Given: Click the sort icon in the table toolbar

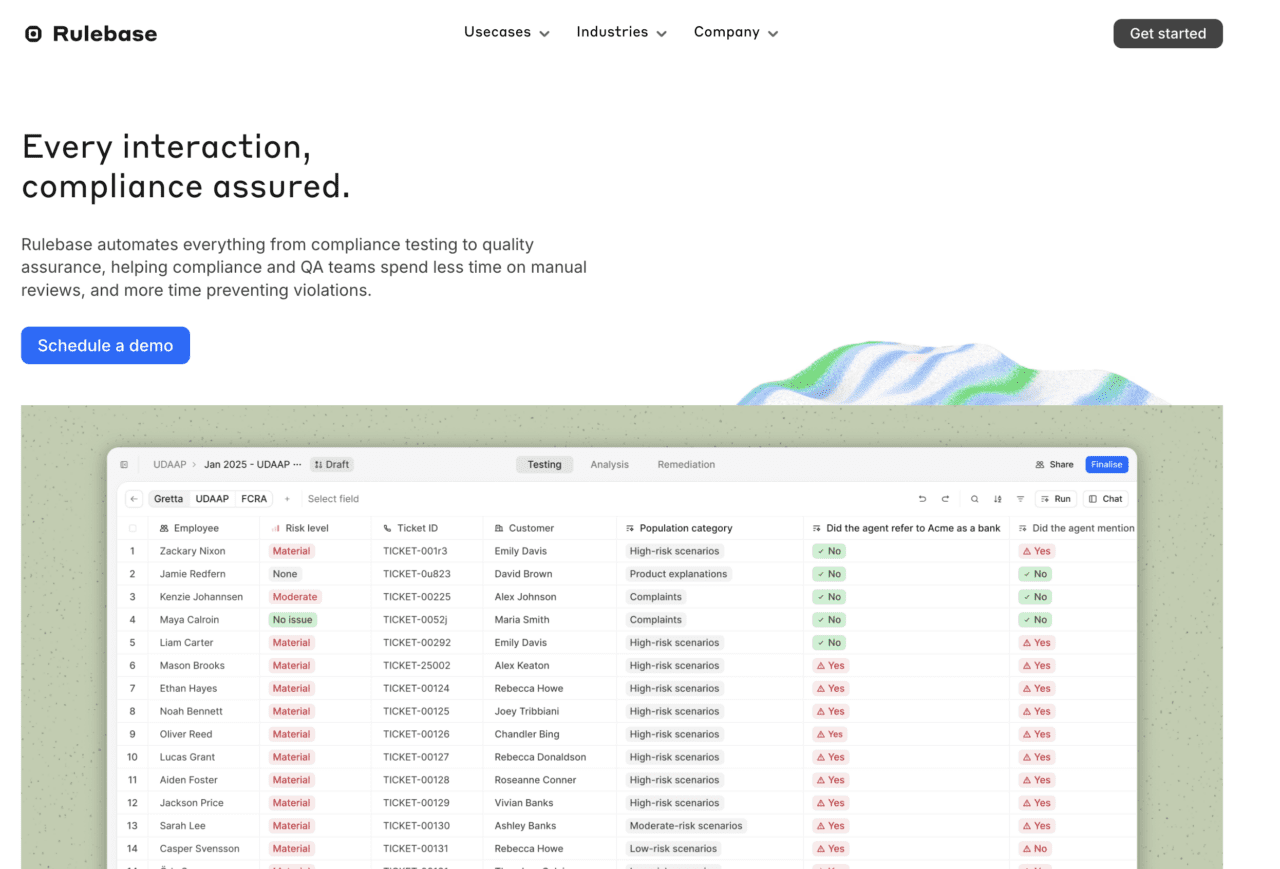Looking at the screenshot, I should click(997, 498).
